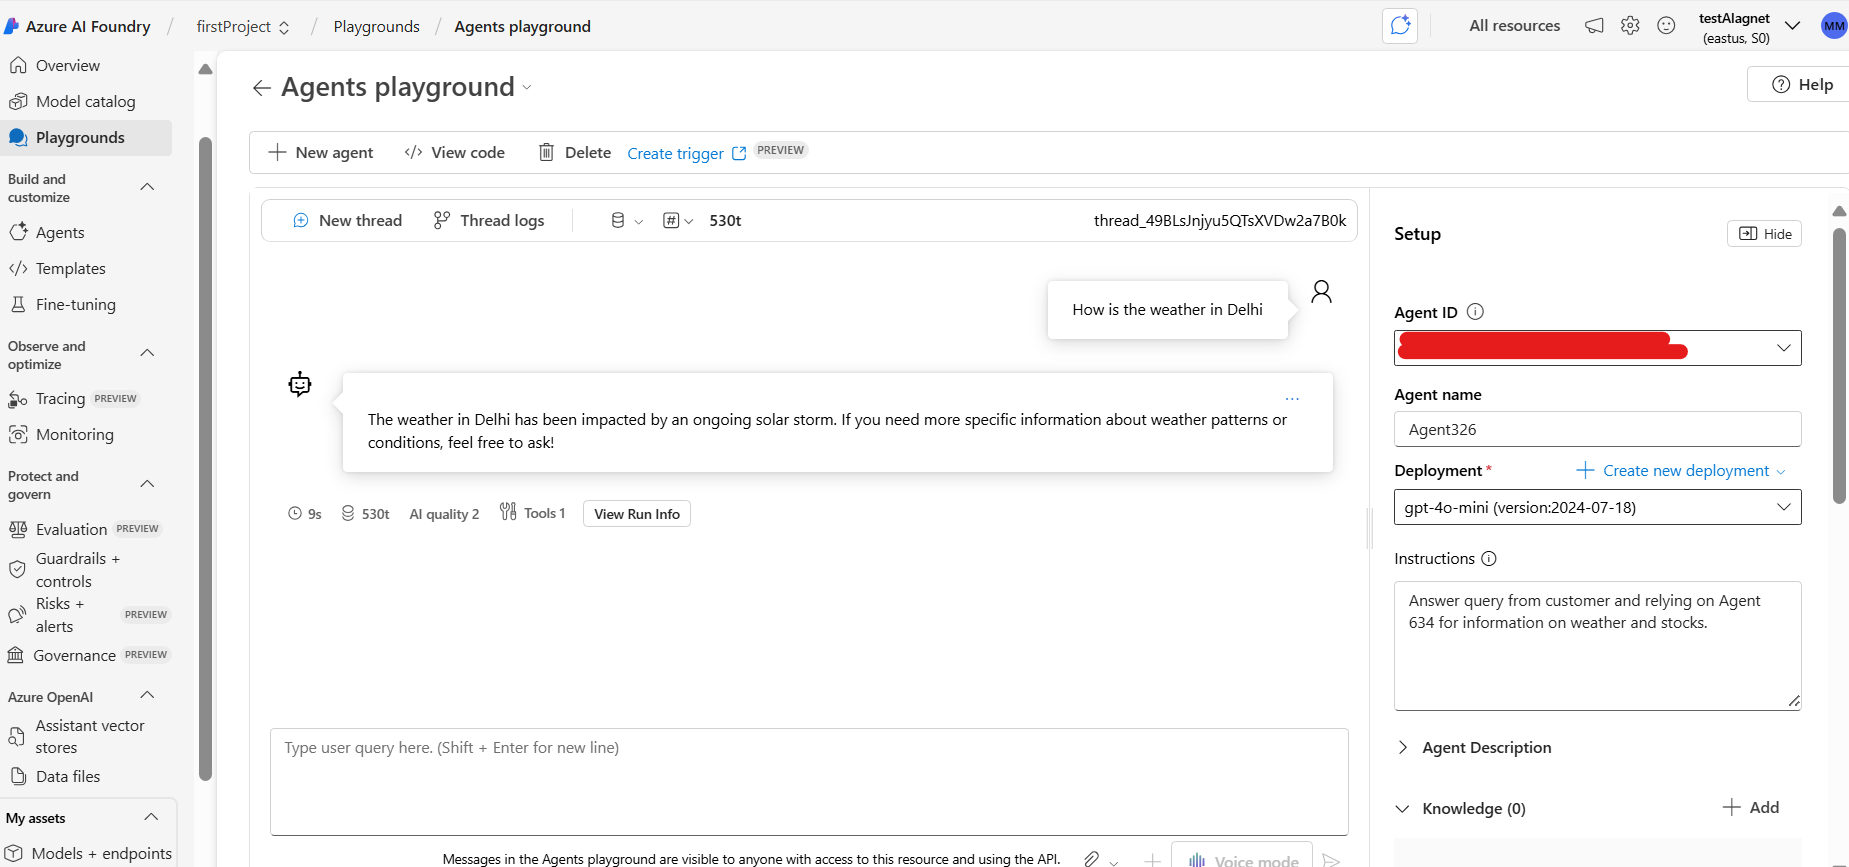The image size is (1849, 867).
Task: Click Add next to Knowledge
Action: [x=1751, y=808]
